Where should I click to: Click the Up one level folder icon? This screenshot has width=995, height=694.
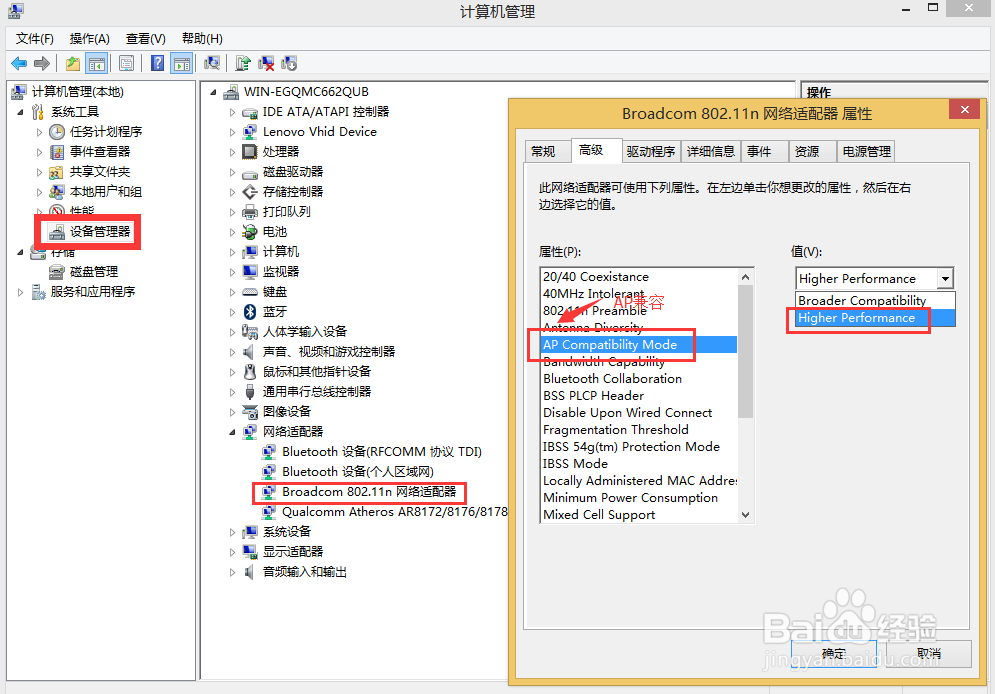[x=73, y=63]
